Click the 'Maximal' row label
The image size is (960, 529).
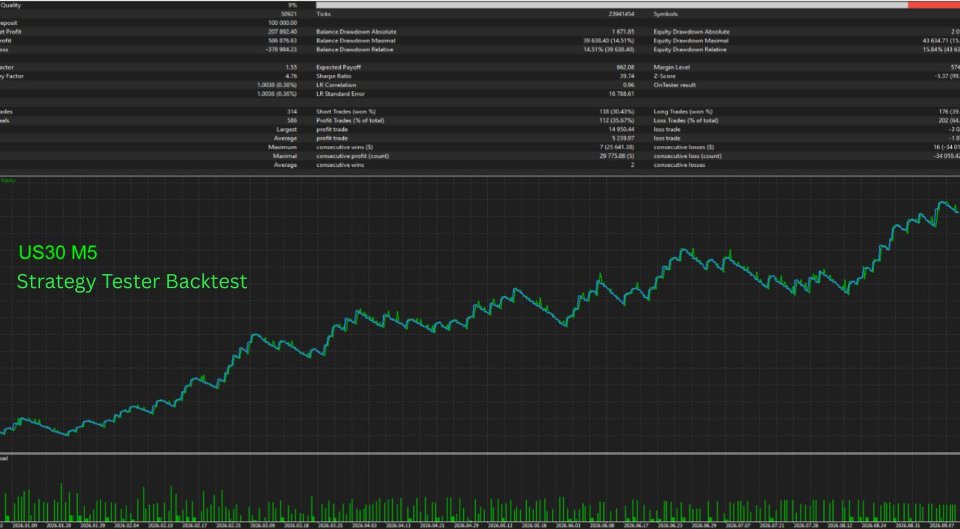click(x=285, y=156)
